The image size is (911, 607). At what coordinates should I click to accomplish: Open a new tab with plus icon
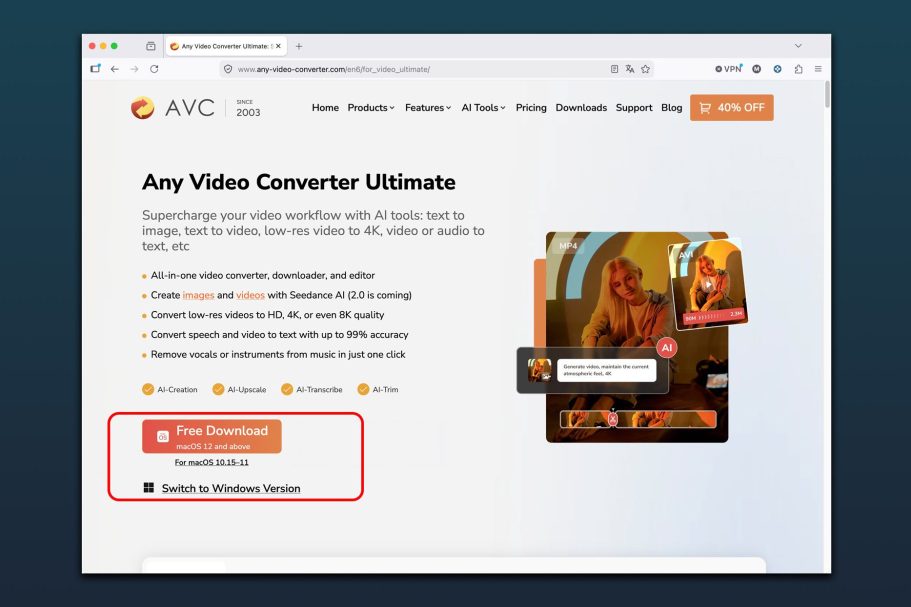click(299, 46)
